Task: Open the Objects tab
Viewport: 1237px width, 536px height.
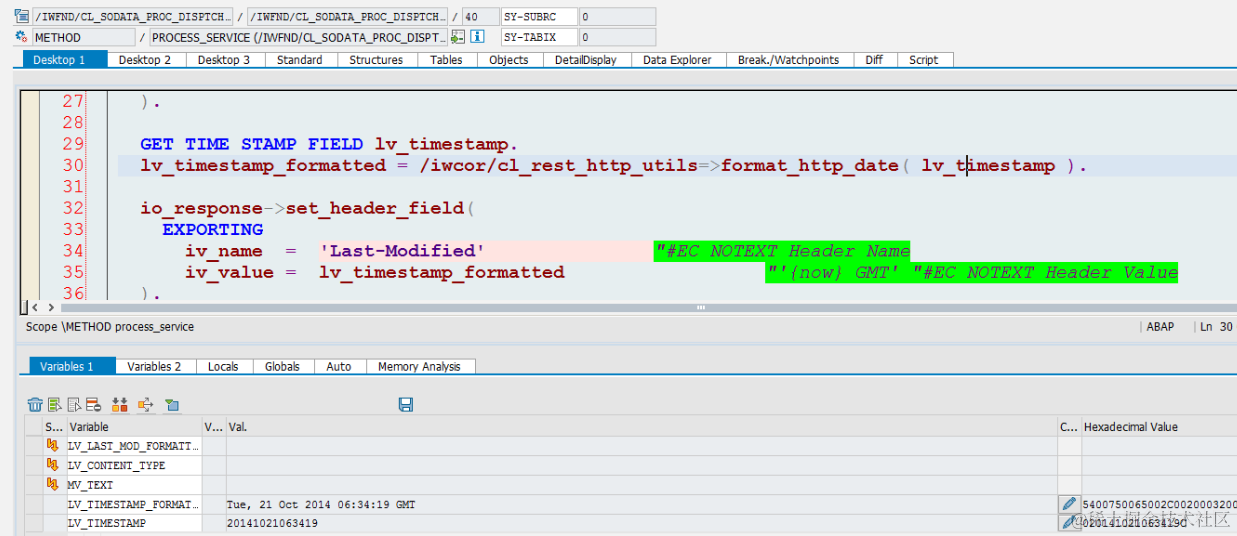Action: pyautogui.click(x=509, y=60)
